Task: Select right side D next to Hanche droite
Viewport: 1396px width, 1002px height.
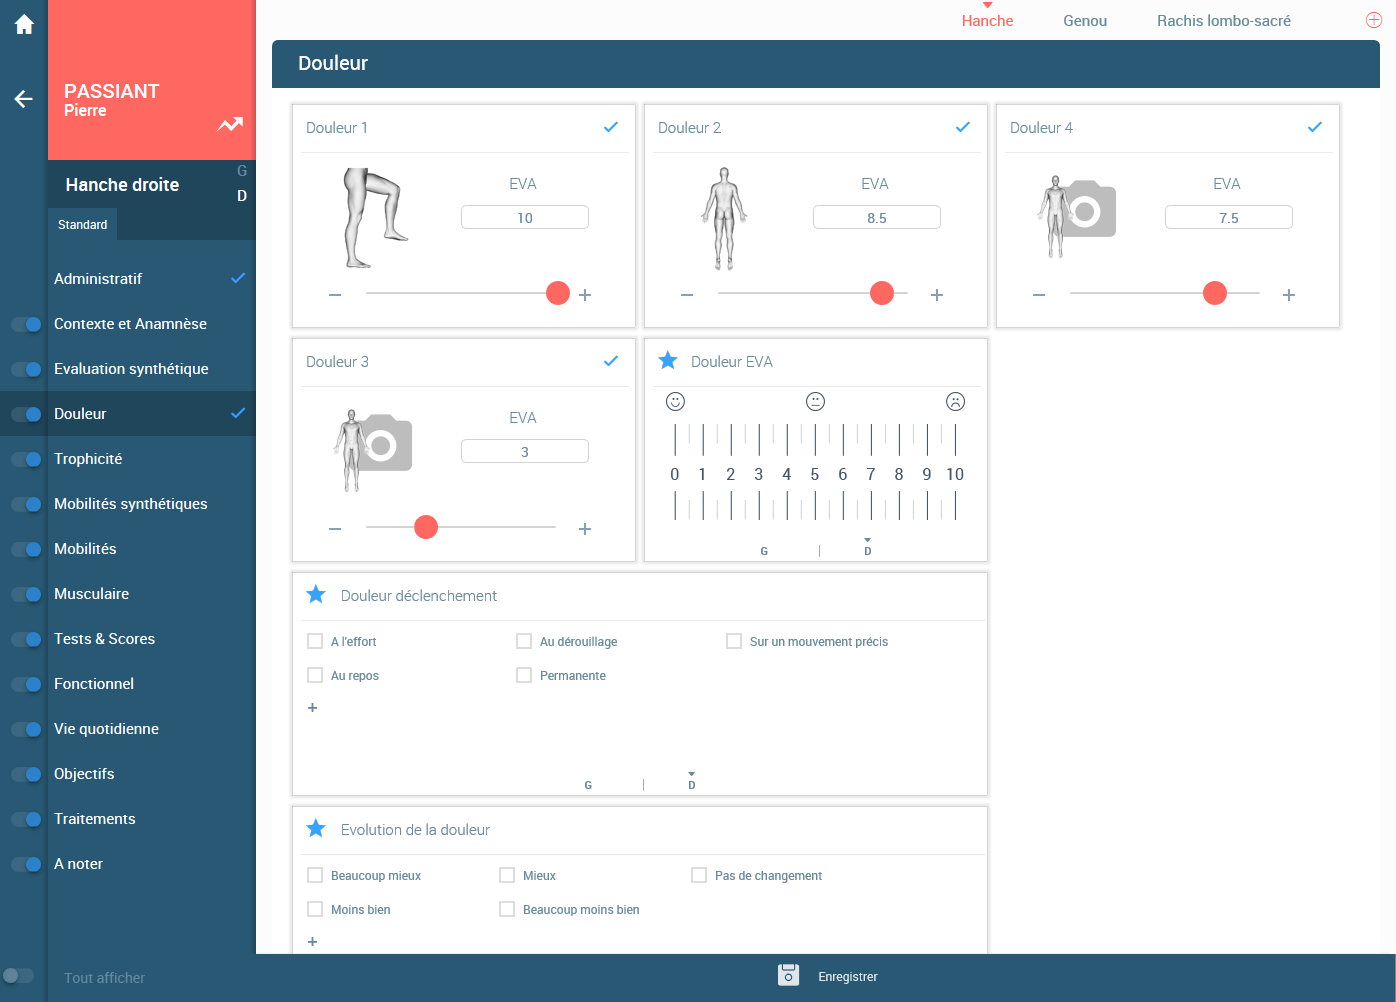Action: (x=242, y=196)
